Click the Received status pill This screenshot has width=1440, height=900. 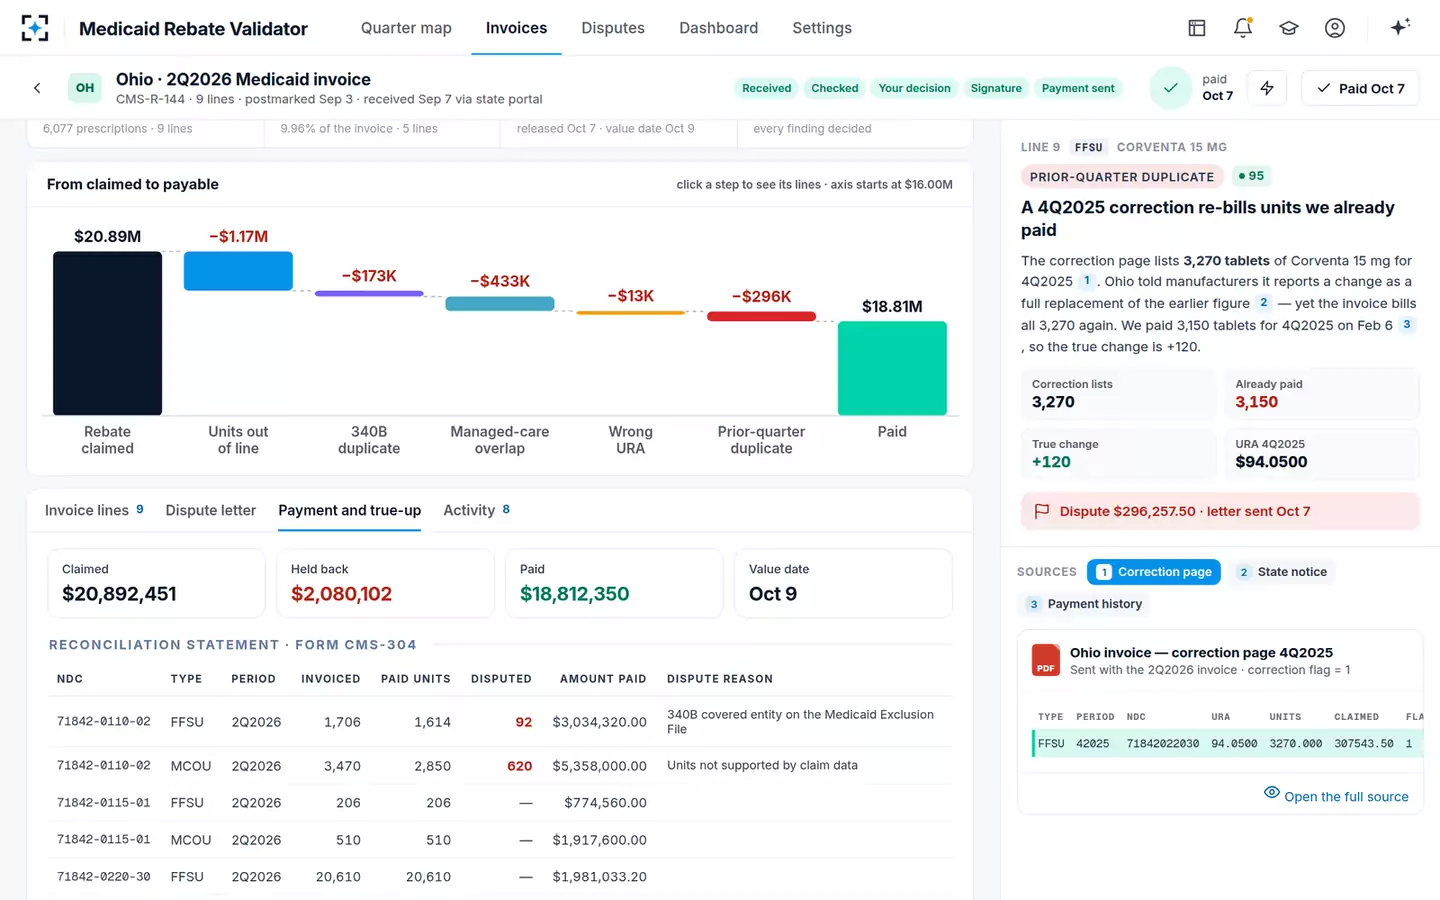coord(766,88)
